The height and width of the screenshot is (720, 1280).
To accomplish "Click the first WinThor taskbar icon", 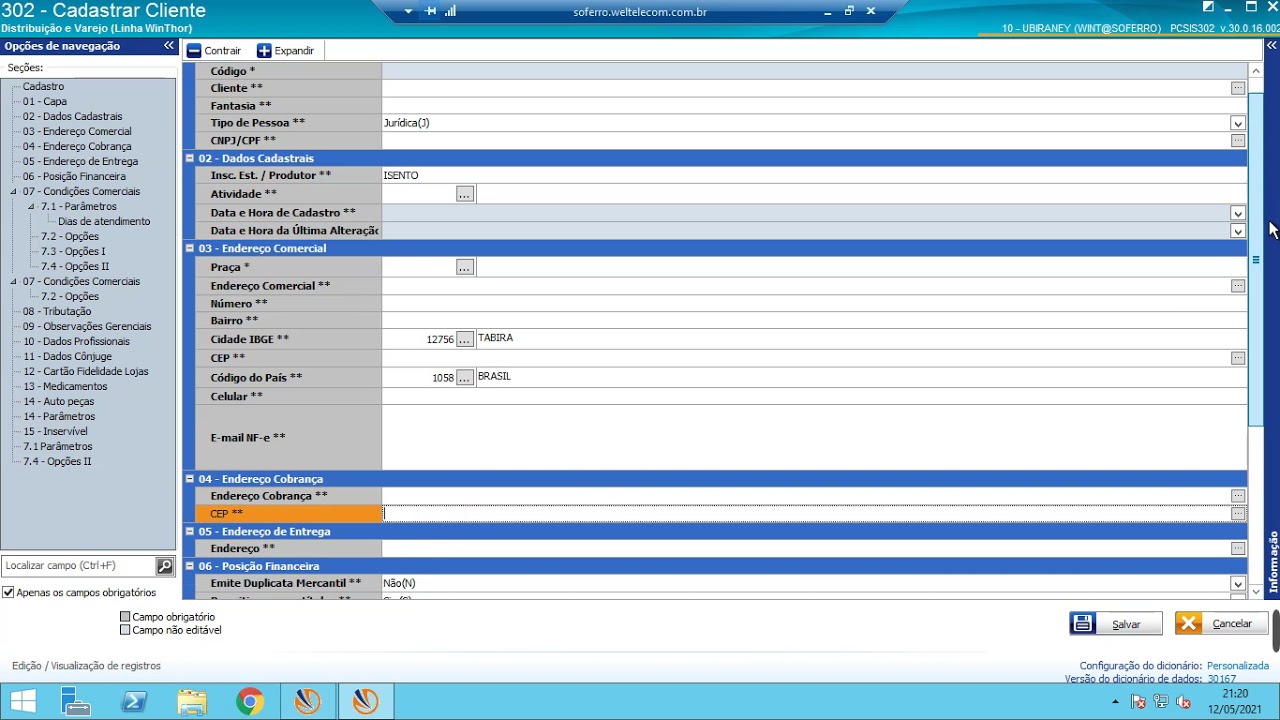I will tap(308, 701).
